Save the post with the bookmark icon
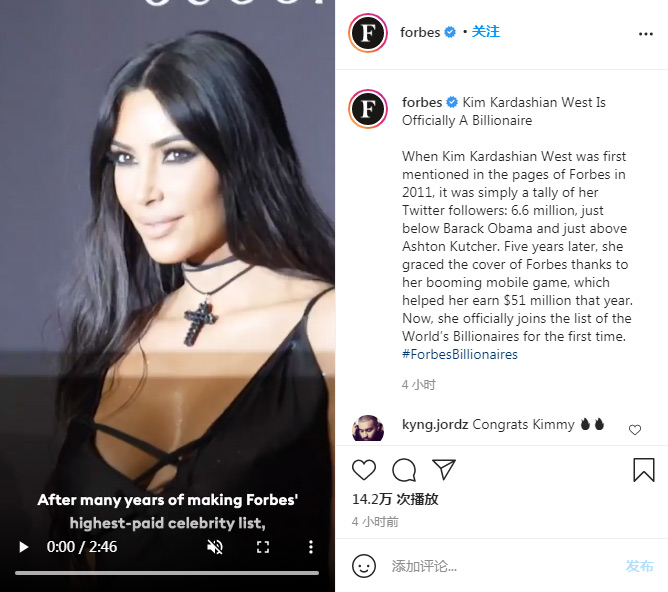 643,470
